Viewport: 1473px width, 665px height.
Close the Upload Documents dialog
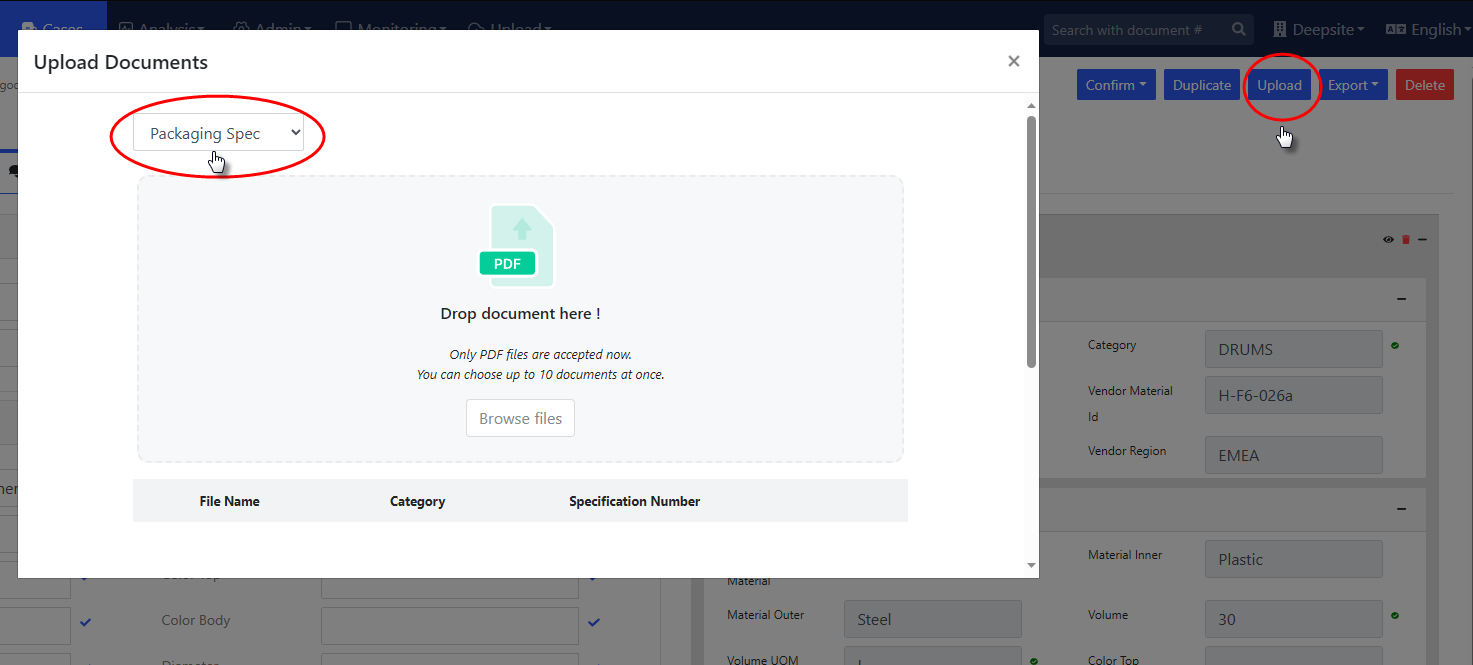point(1013,61)
